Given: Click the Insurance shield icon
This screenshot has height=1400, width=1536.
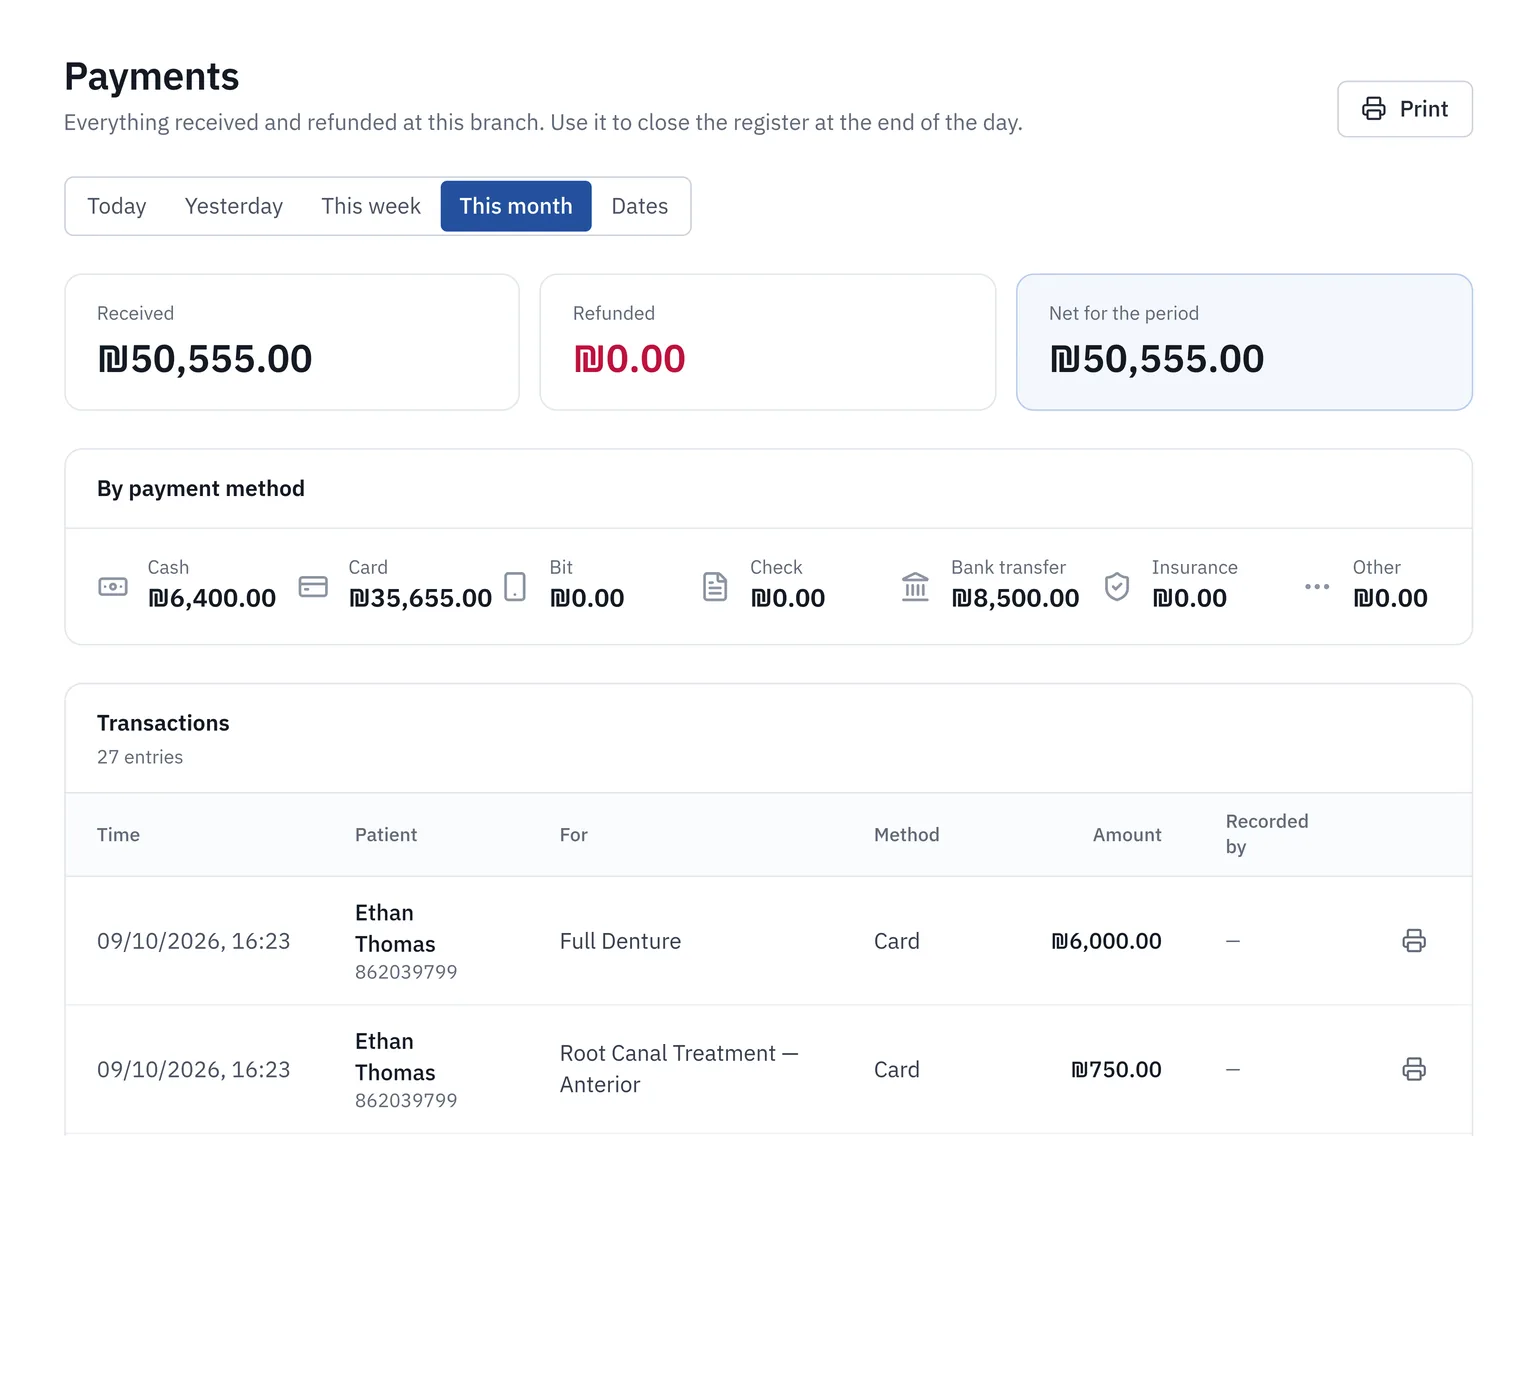Looking at the screenshot, I should pos(1117,586).
